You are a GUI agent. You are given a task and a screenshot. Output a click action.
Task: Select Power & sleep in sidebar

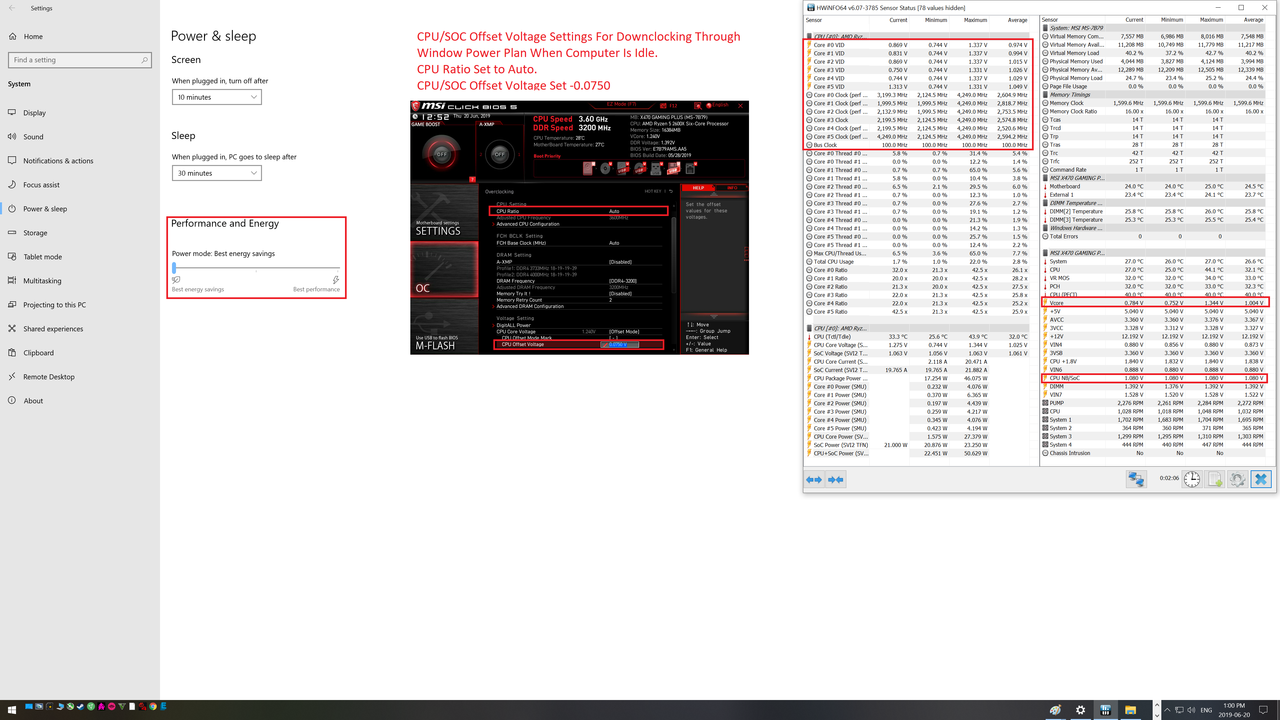45,209
